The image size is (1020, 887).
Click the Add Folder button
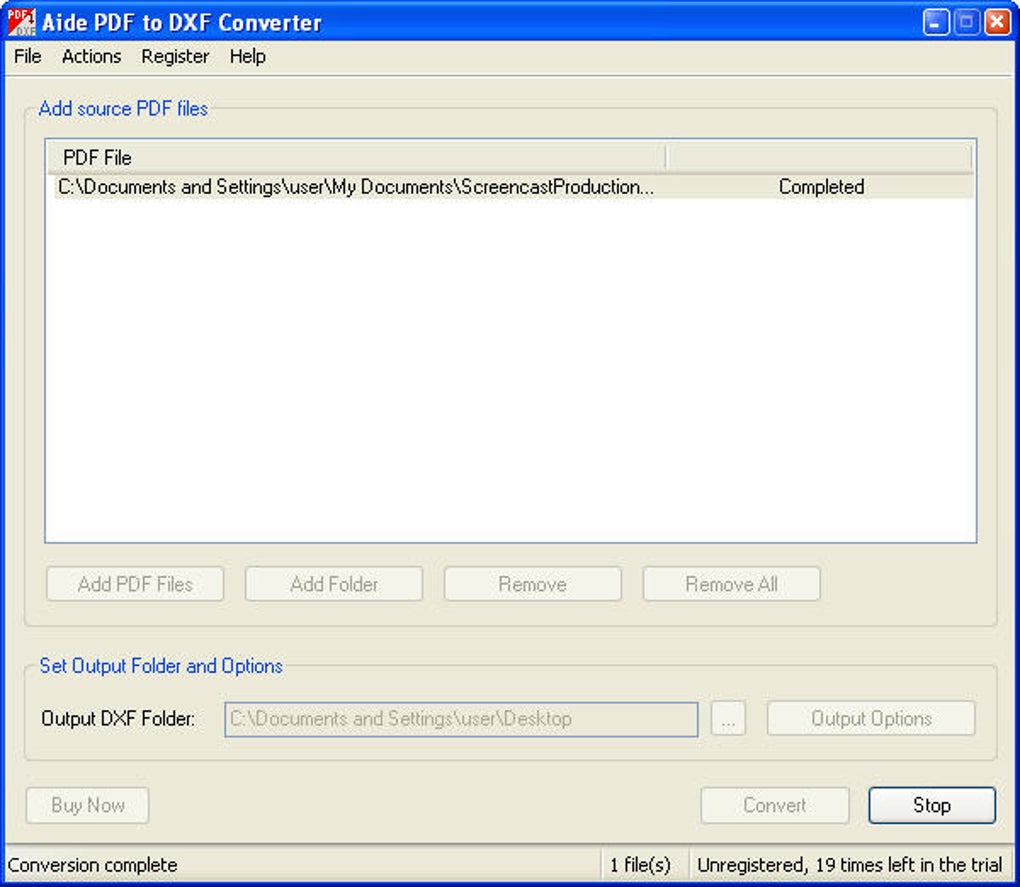pyautogui.click(x=334, y=584)
